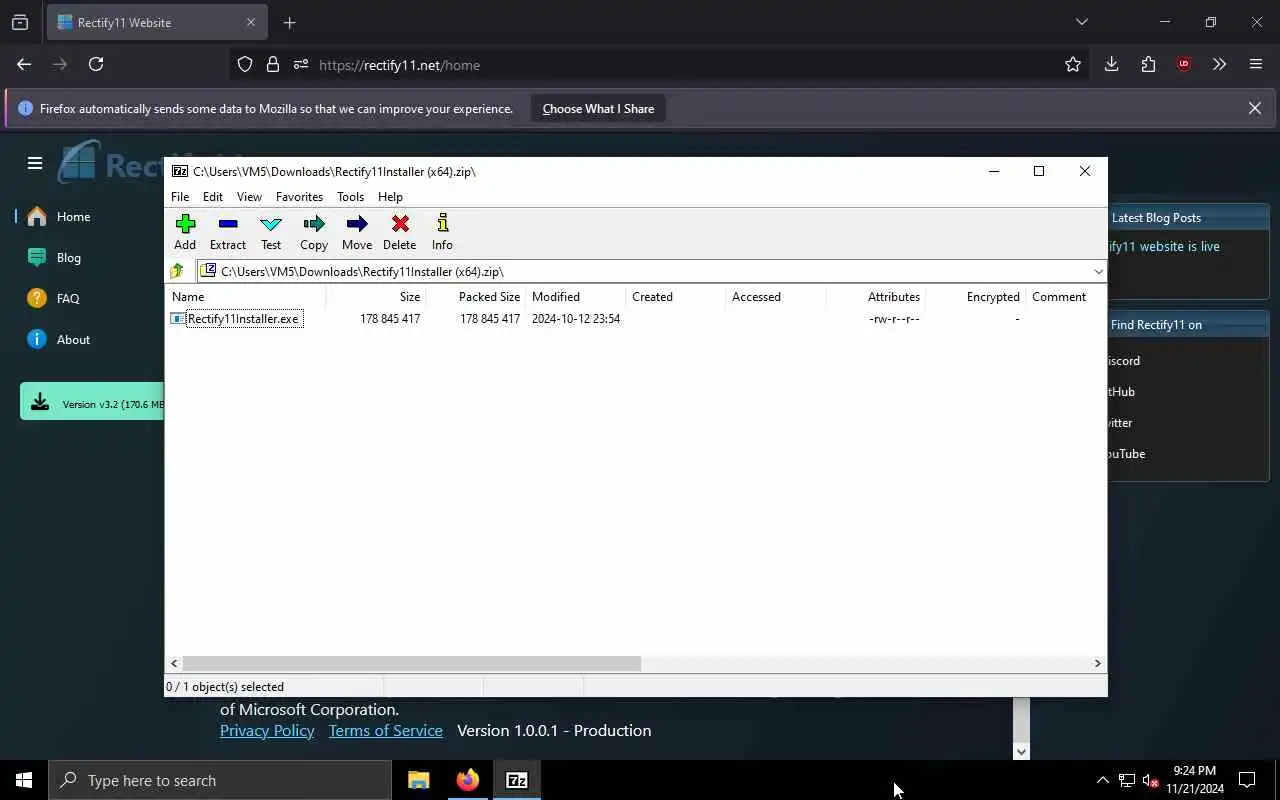Switch to Firefox on the taskbar
This screenshot has height=800, width=1280.
467,780
